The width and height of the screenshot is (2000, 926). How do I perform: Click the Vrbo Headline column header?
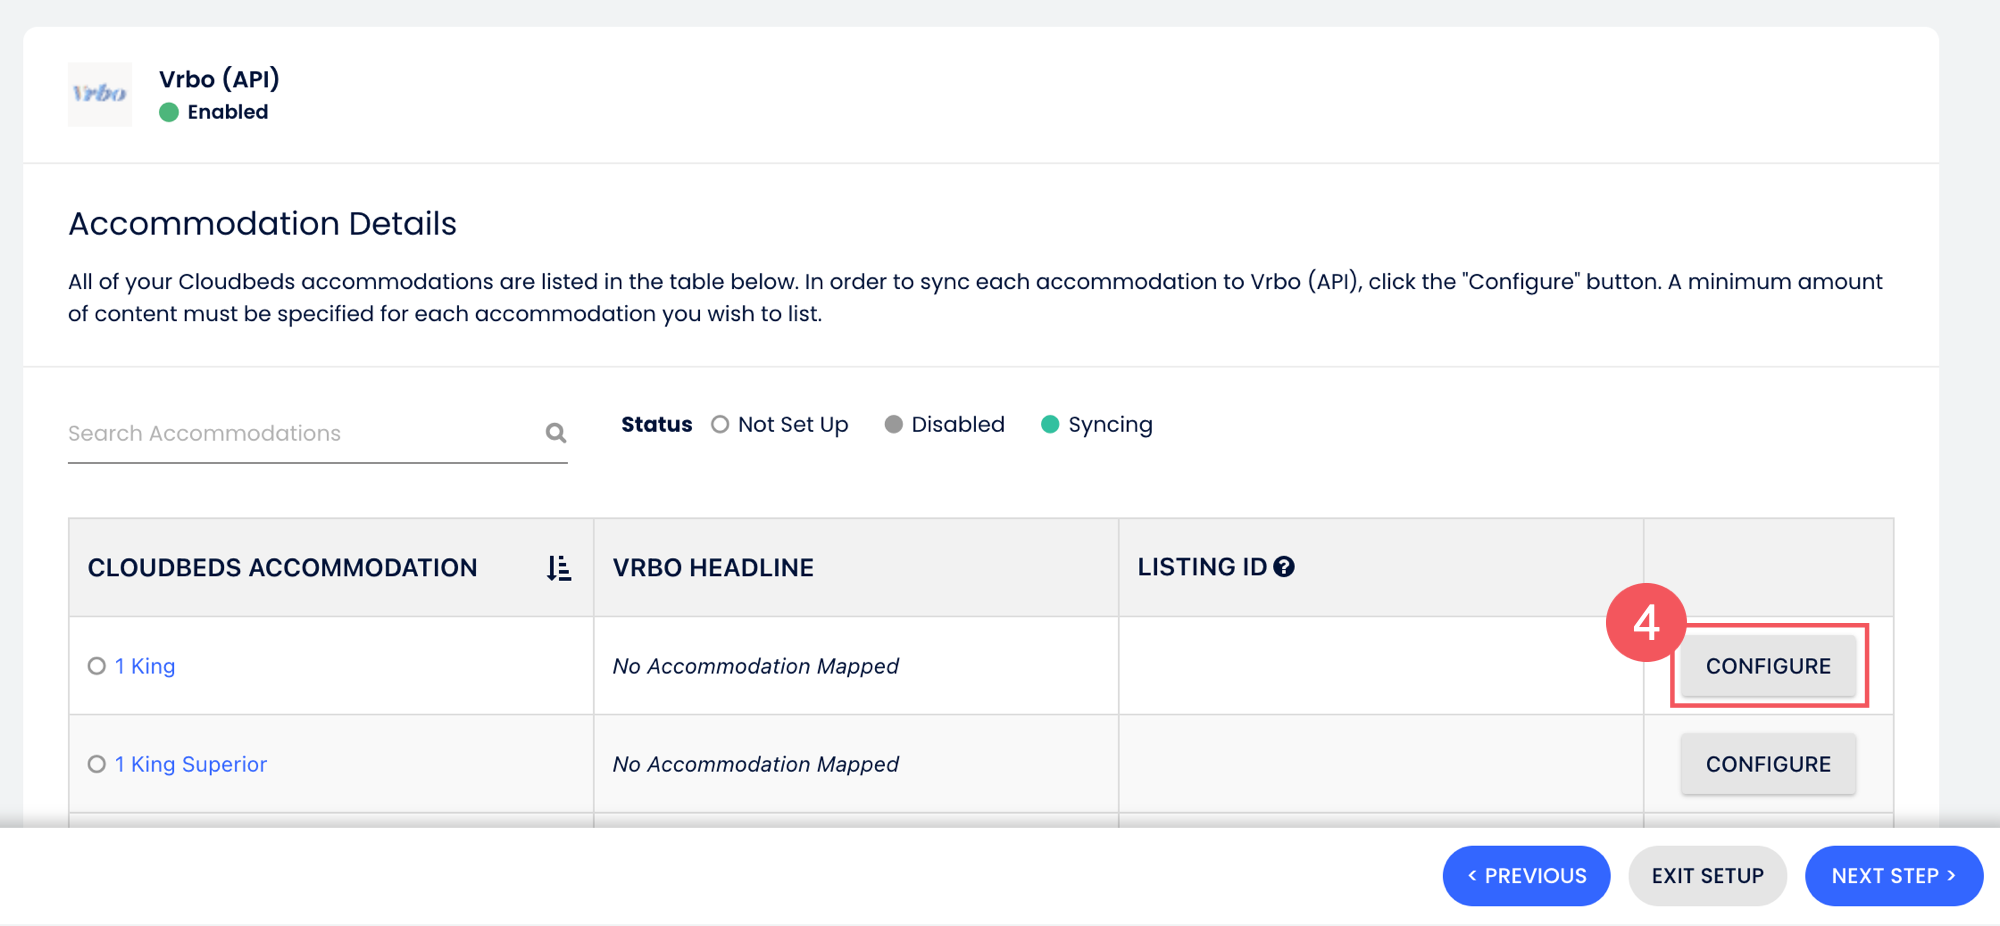(x=713, y=568)
